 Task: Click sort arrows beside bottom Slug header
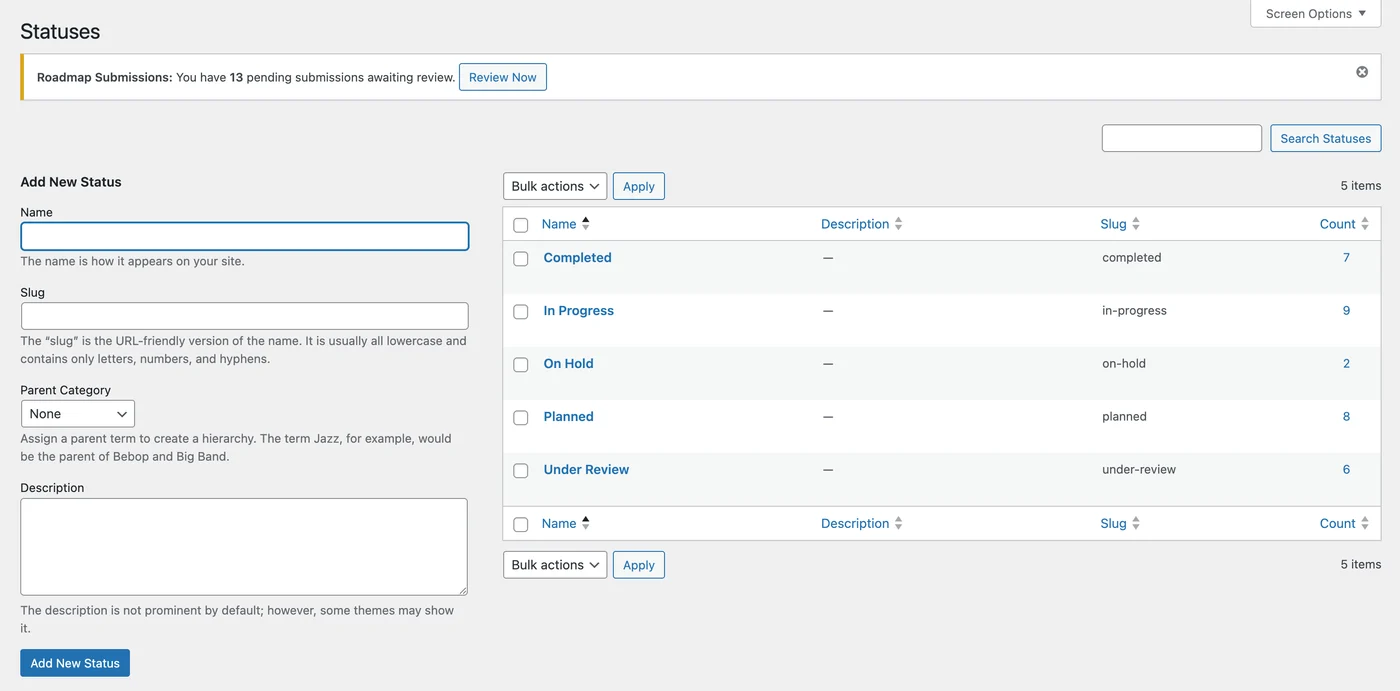(x=1136, y=523)
